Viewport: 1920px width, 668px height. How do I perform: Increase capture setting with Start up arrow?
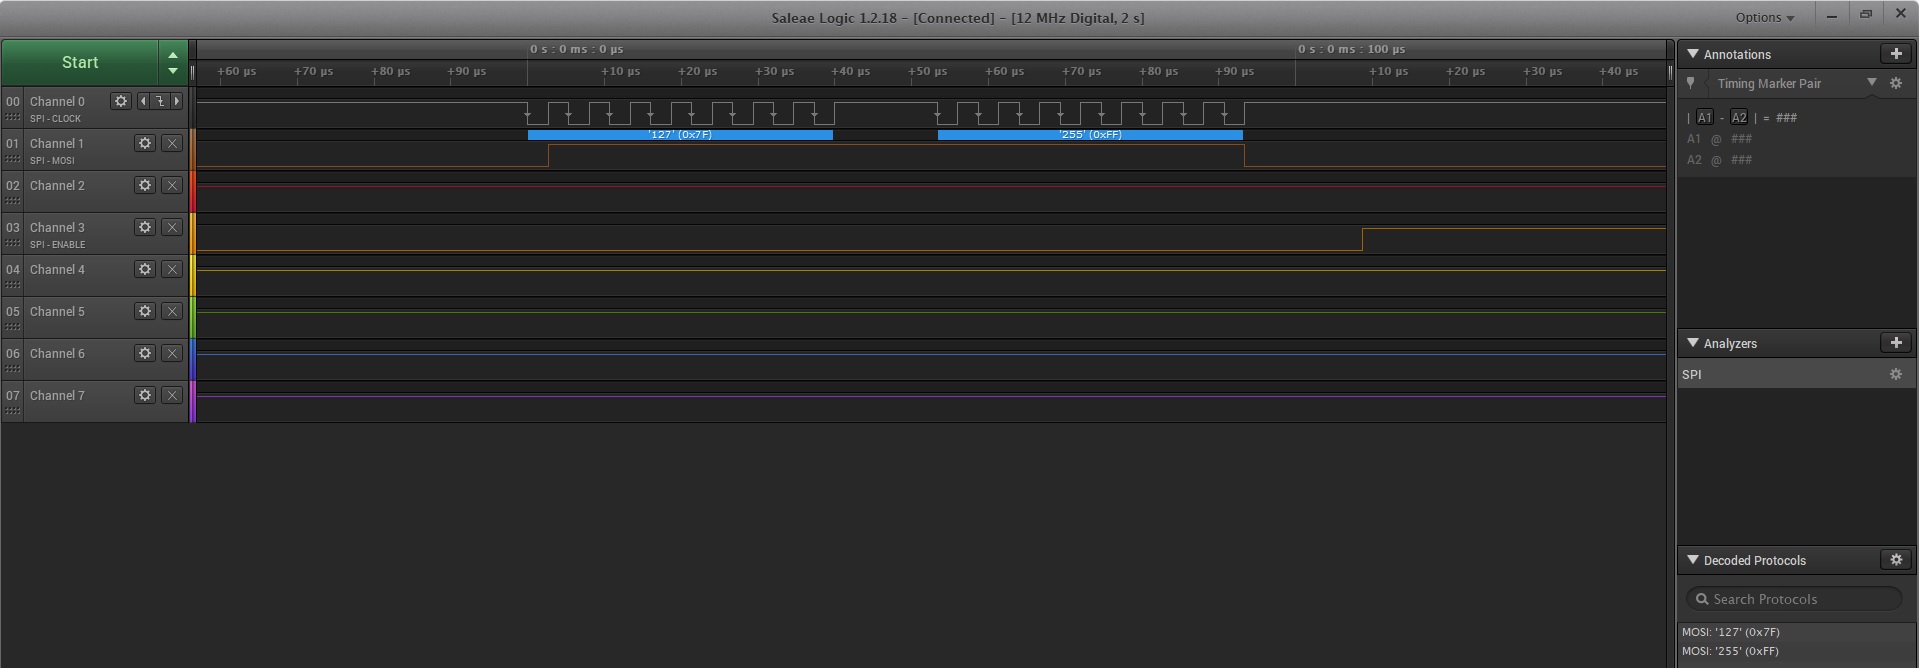[x=173, y=55]
